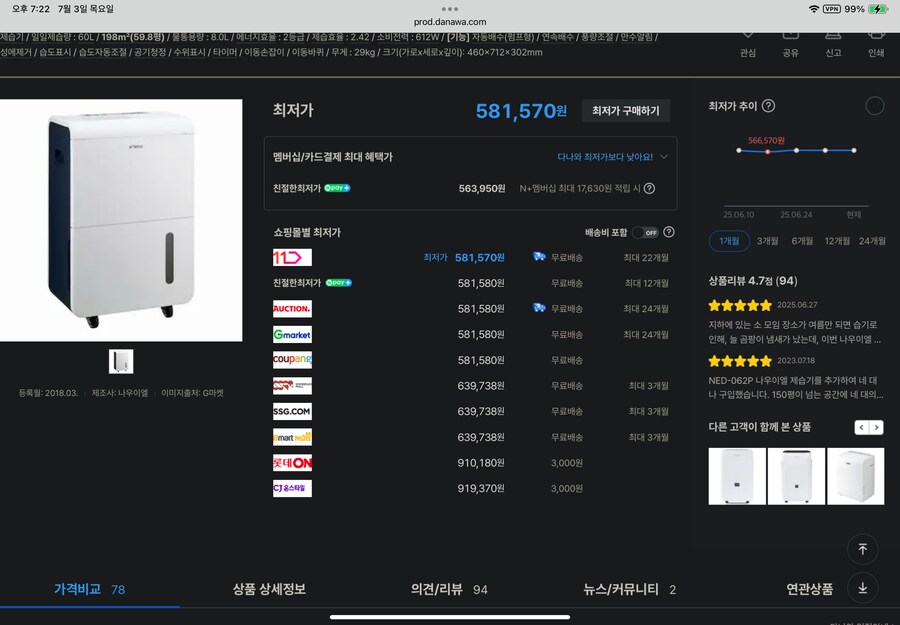
Task: Open the 의견/리뷰 tab
Action: (x=449, y=589)
